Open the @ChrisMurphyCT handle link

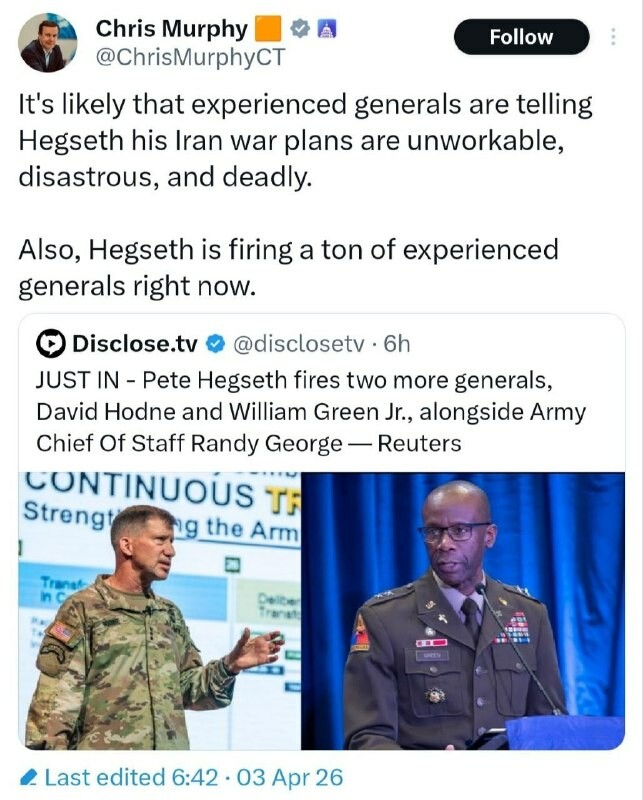190,57
